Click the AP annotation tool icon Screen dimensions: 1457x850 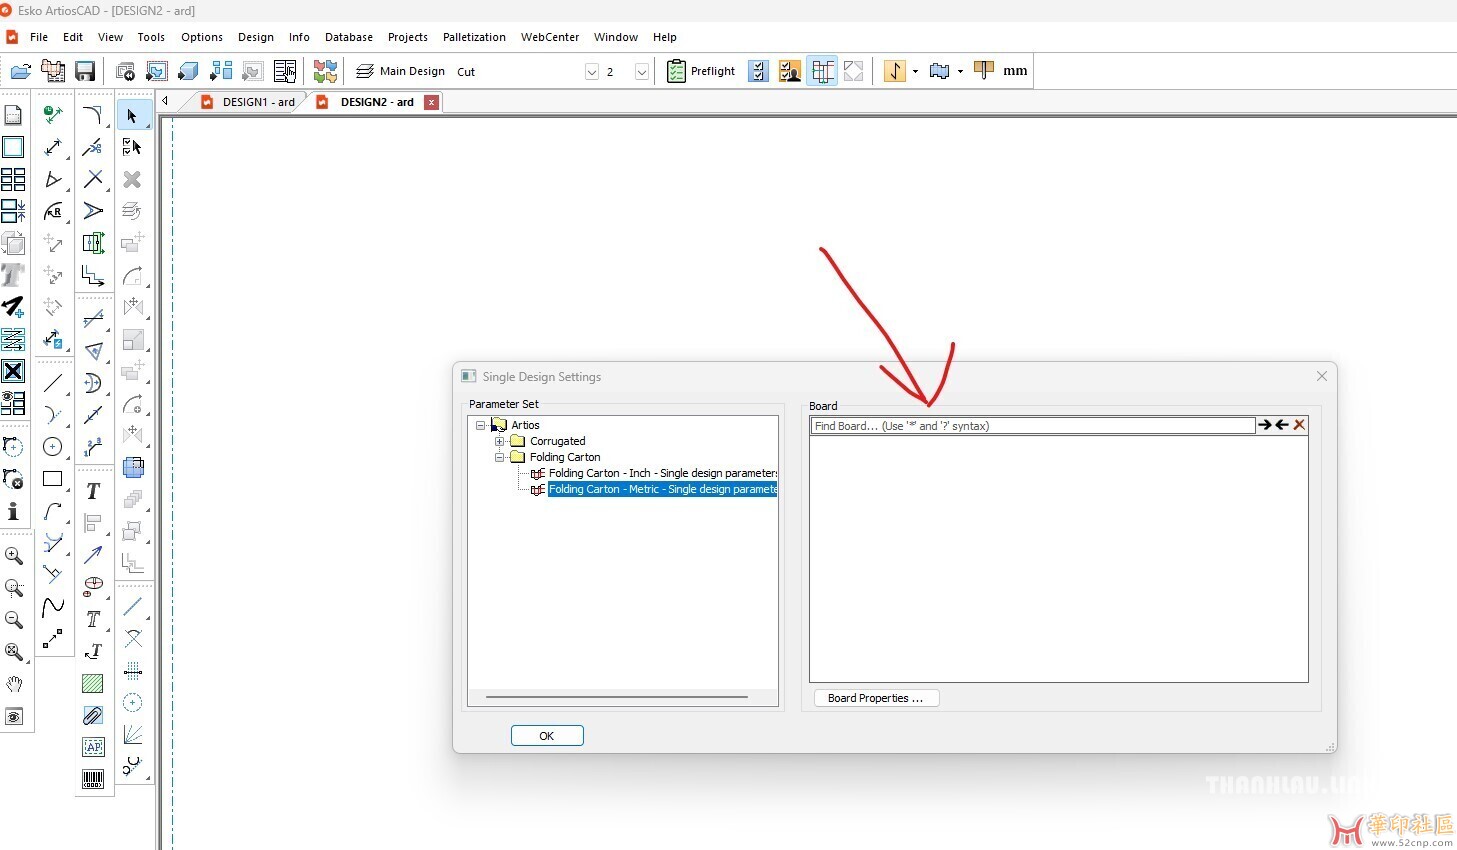tap(93, 747)
